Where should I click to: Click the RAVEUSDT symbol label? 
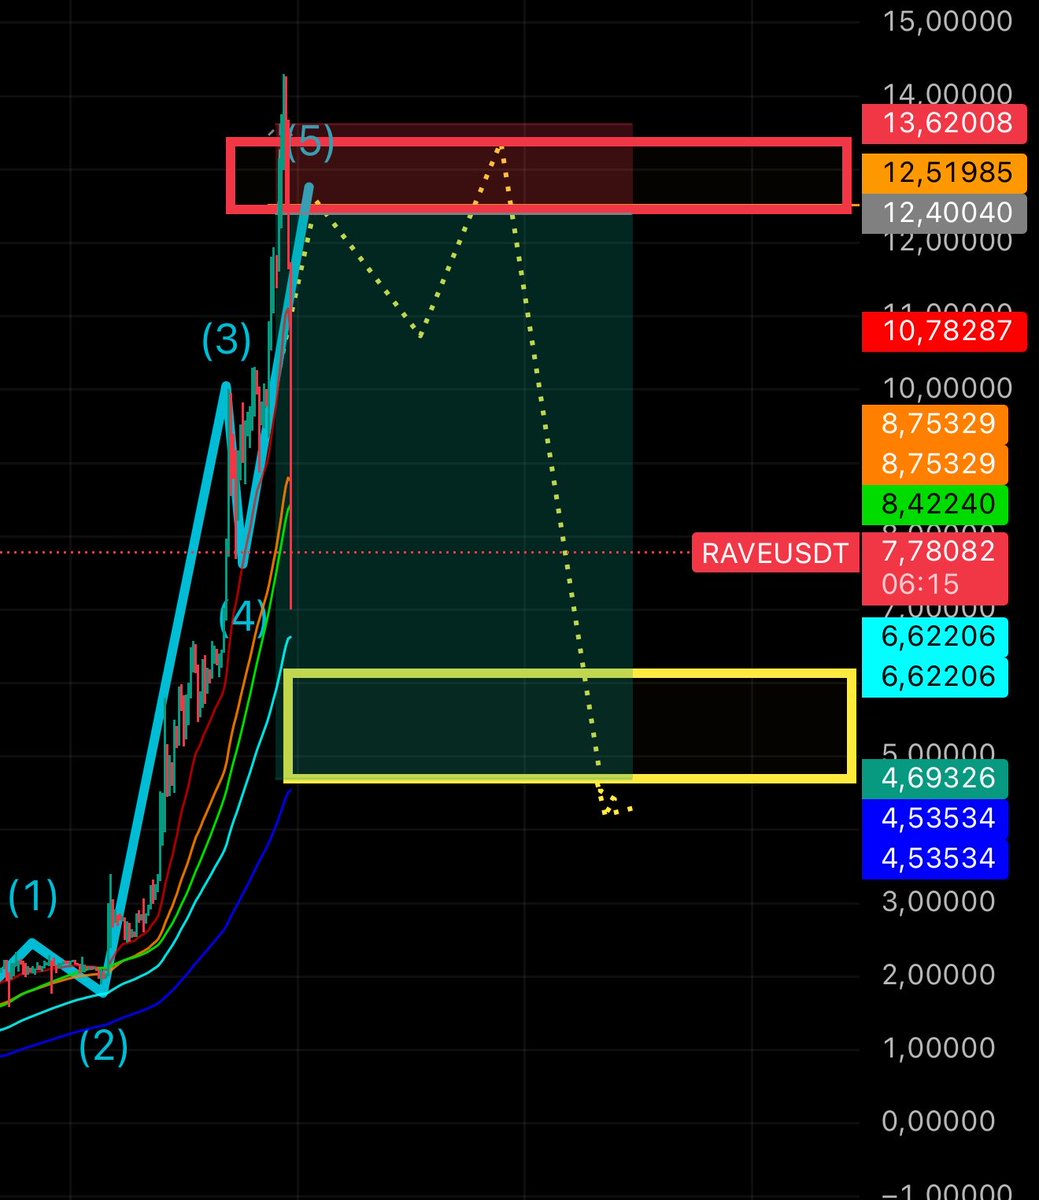(x=775, y=553)
